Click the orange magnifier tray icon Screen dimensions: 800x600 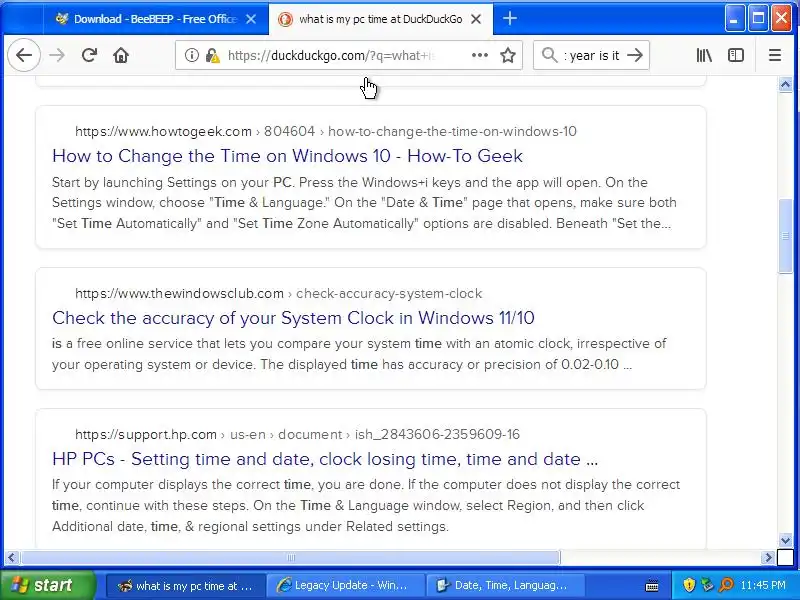coord(726,585)
